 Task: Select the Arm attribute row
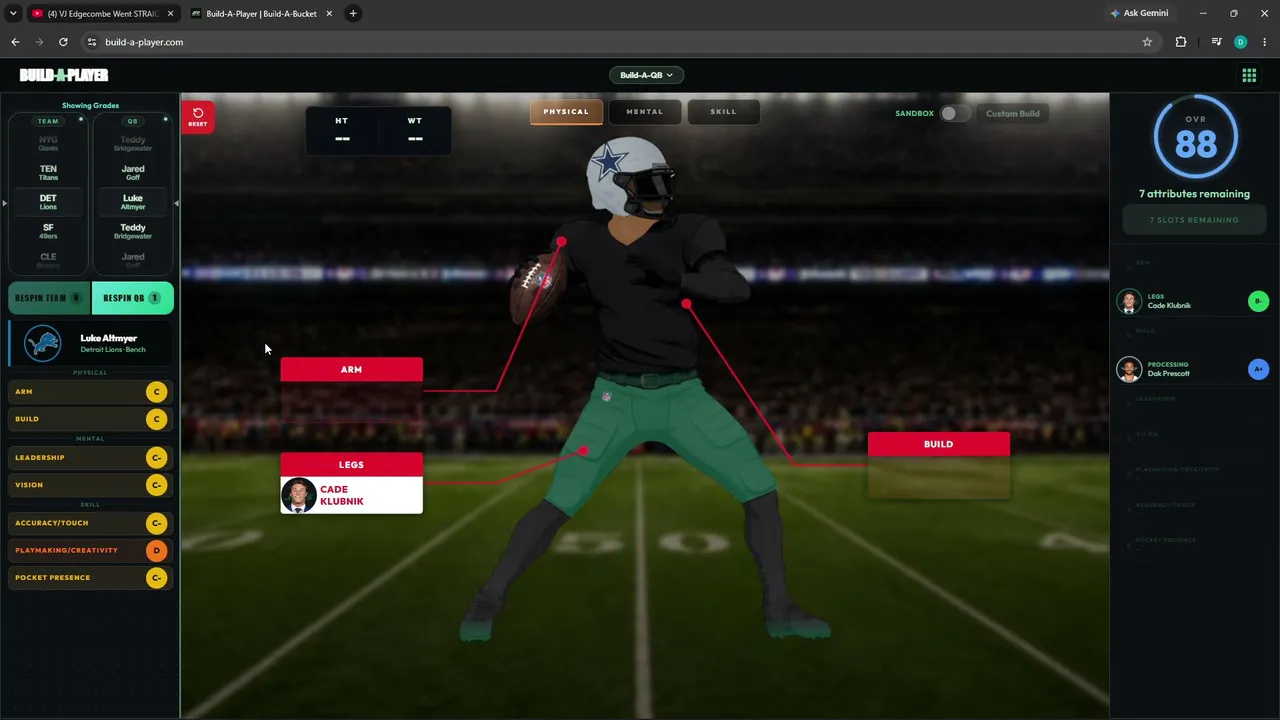[90, 392]
